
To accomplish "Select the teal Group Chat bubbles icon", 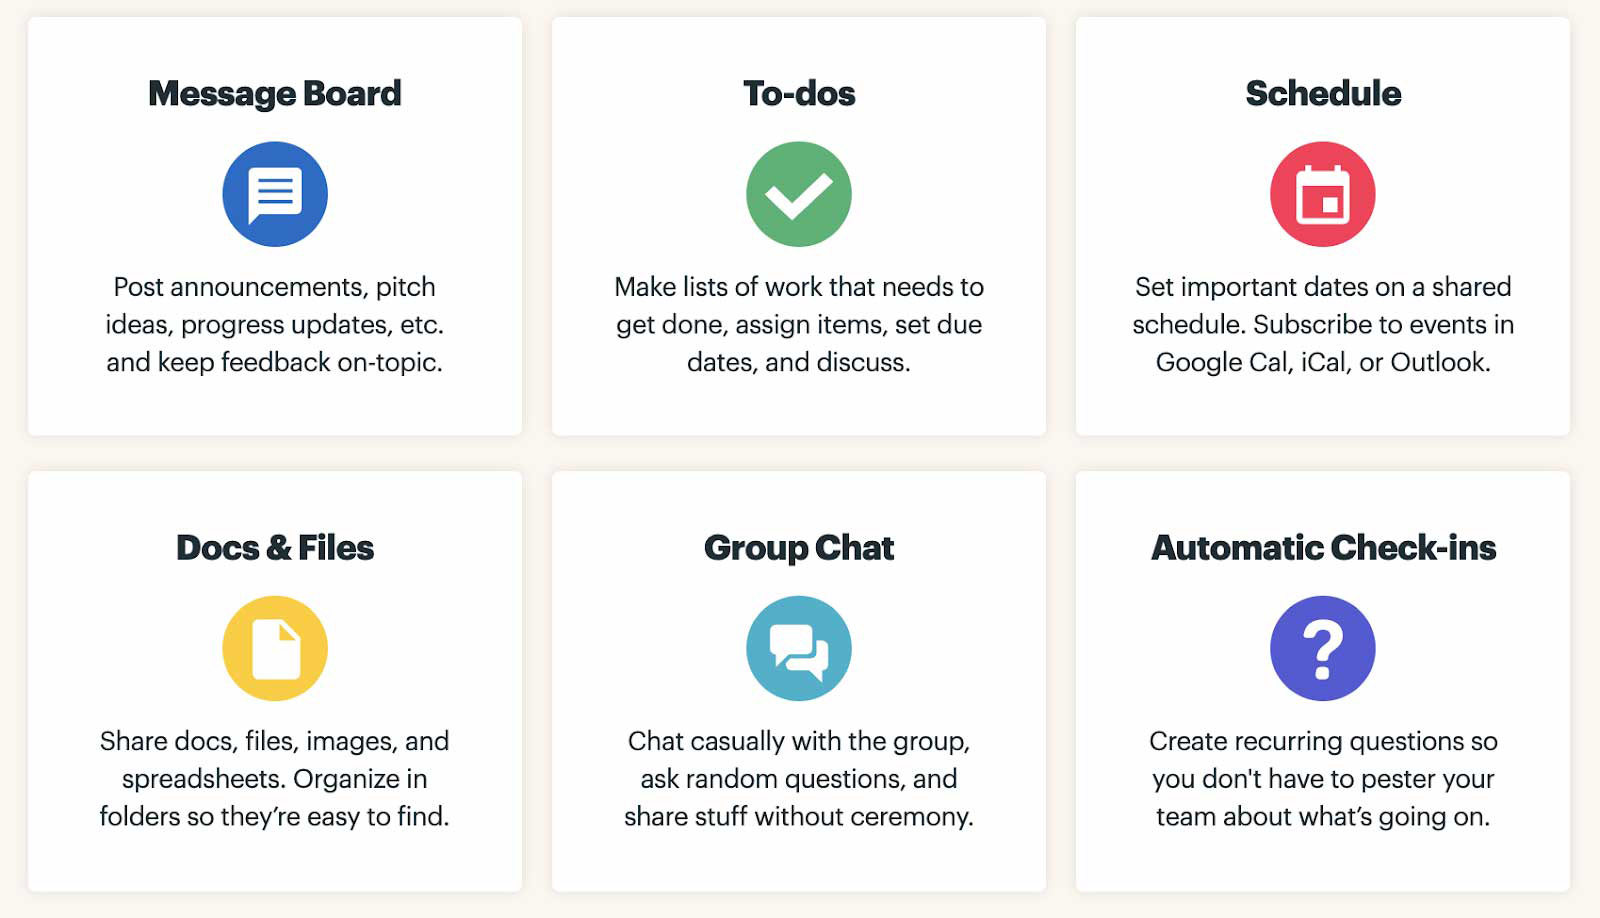I will pyautogui.click(x=798, y=647).
